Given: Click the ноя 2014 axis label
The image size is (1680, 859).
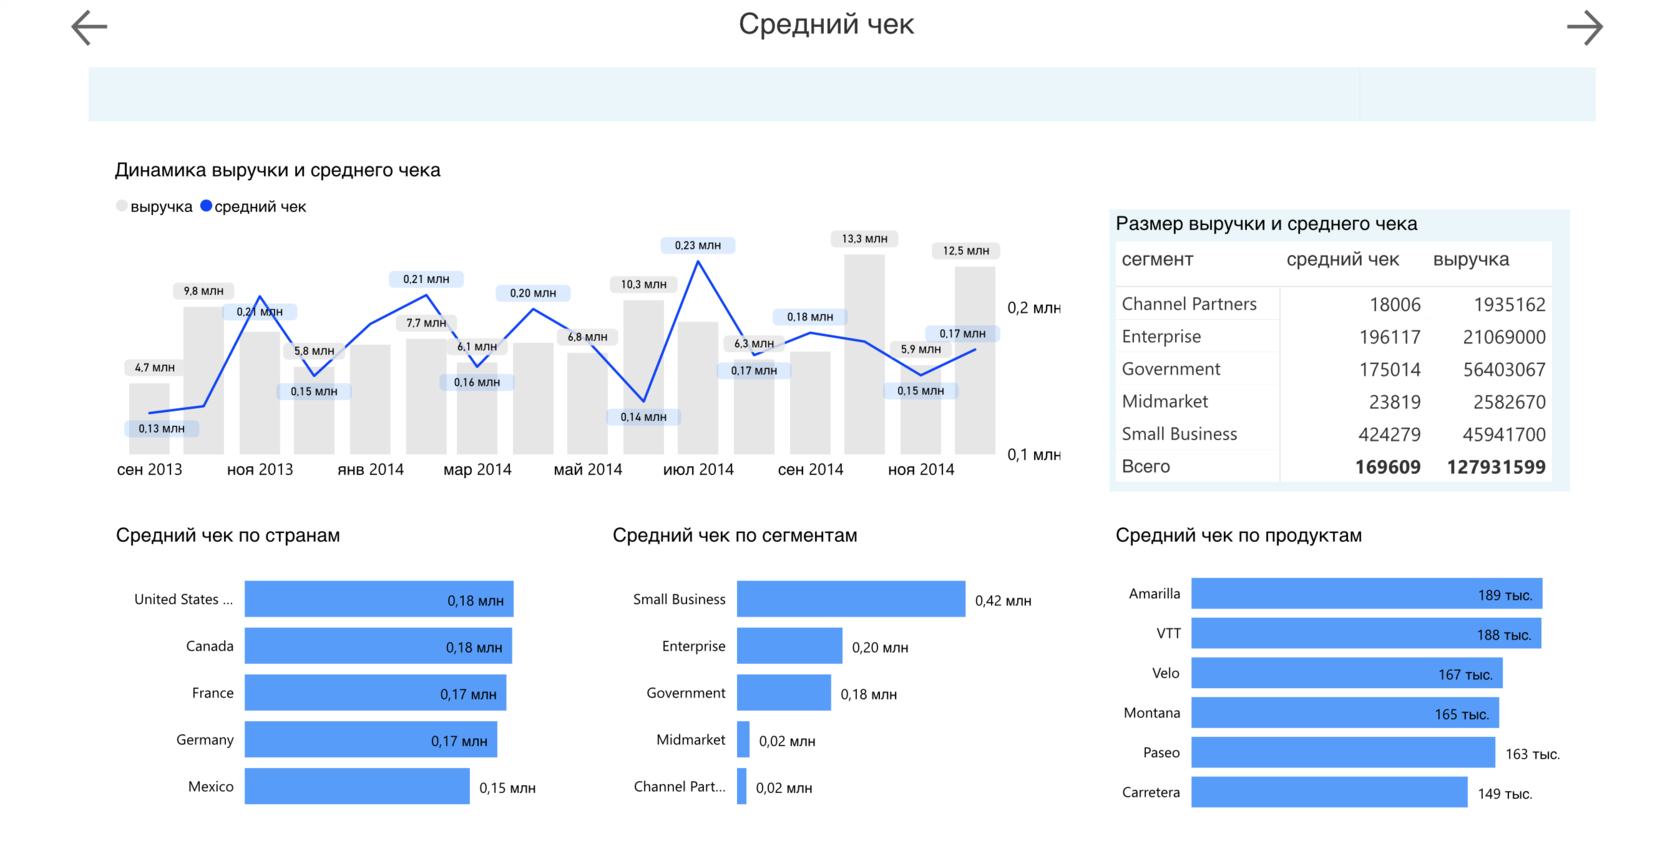Looking at the screenshot, I should (921, 470).
